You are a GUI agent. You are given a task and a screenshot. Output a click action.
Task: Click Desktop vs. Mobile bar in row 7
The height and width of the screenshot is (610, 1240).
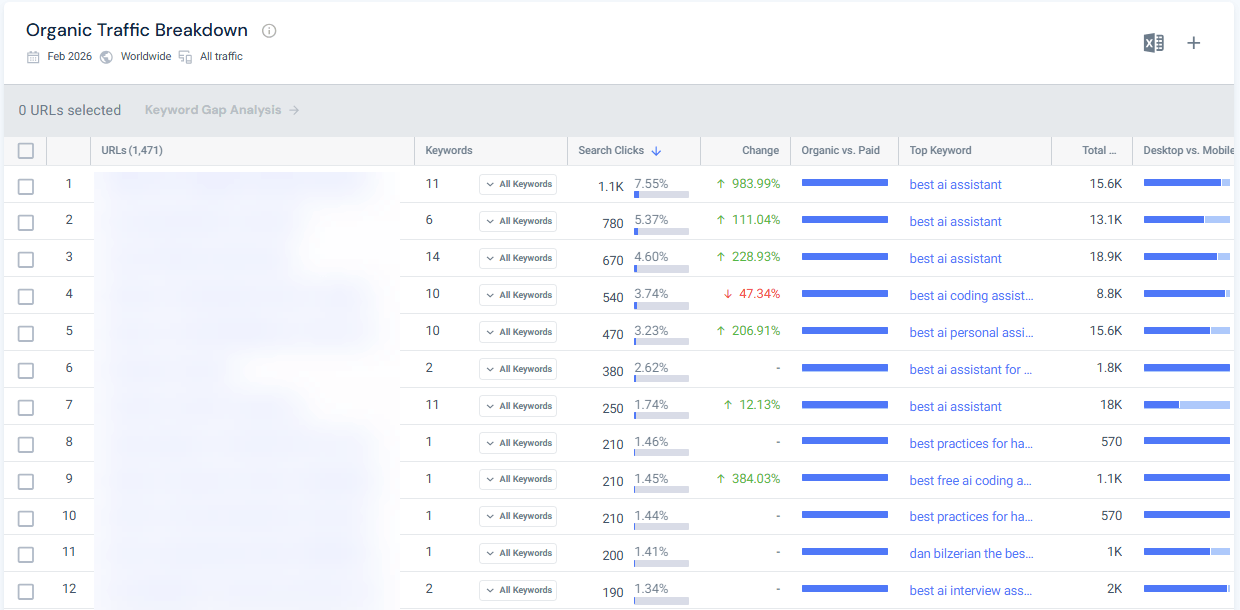(x=1187, y=405)
